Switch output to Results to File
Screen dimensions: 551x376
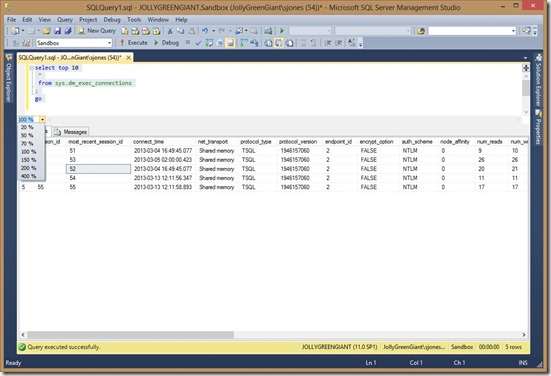[x=289, y=43]
